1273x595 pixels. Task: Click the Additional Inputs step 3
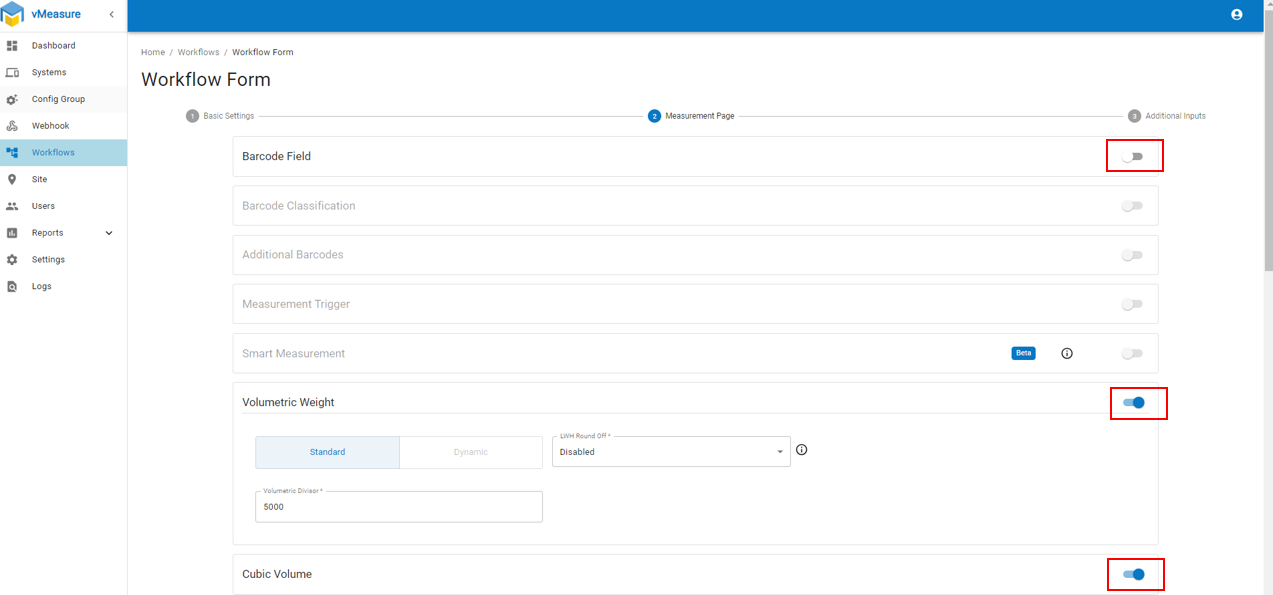(x=1167, y=116)
